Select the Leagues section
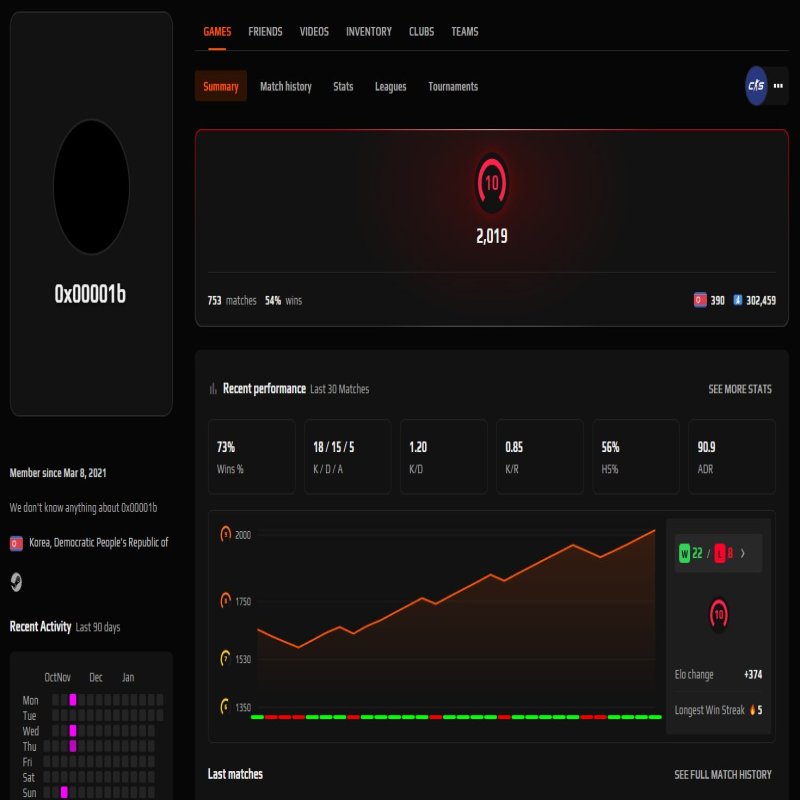This screenshot has height=800, width=800. coord(390,86)
